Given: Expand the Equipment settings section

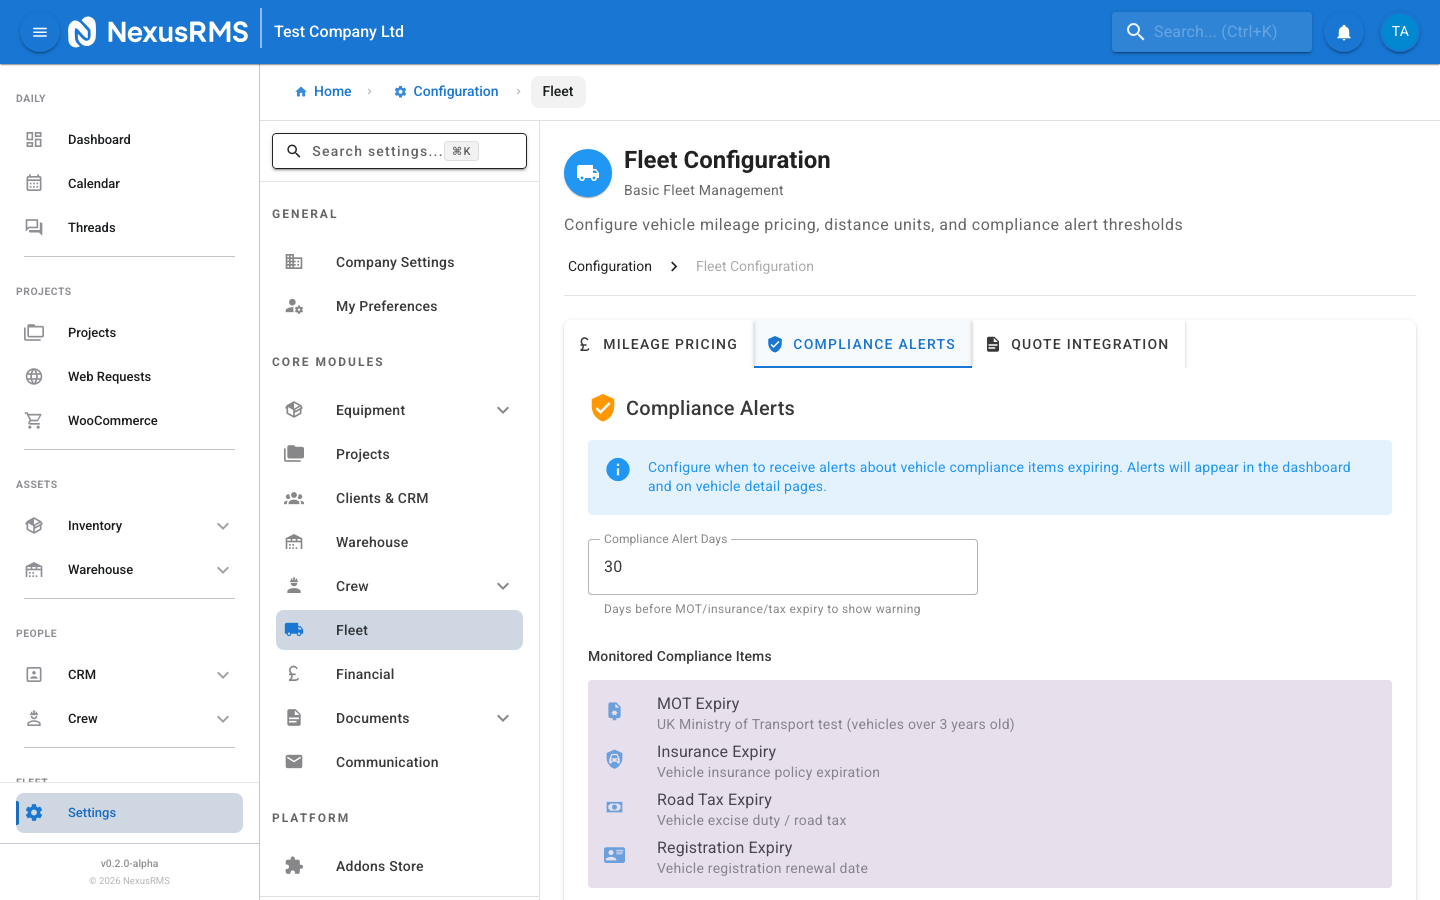Looking at the screenshot, I should pos(503,410).
